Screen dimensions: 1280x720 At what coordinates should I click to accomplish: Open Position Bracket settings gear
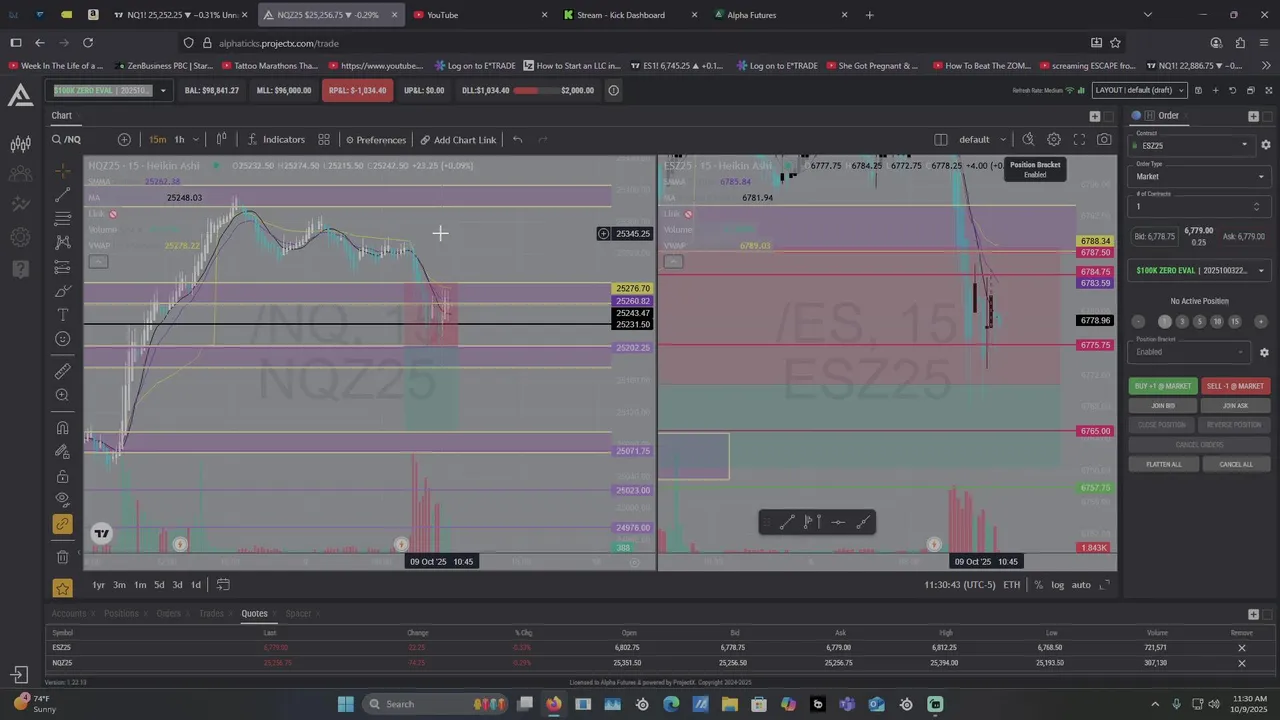click(x=1264, y=352)
